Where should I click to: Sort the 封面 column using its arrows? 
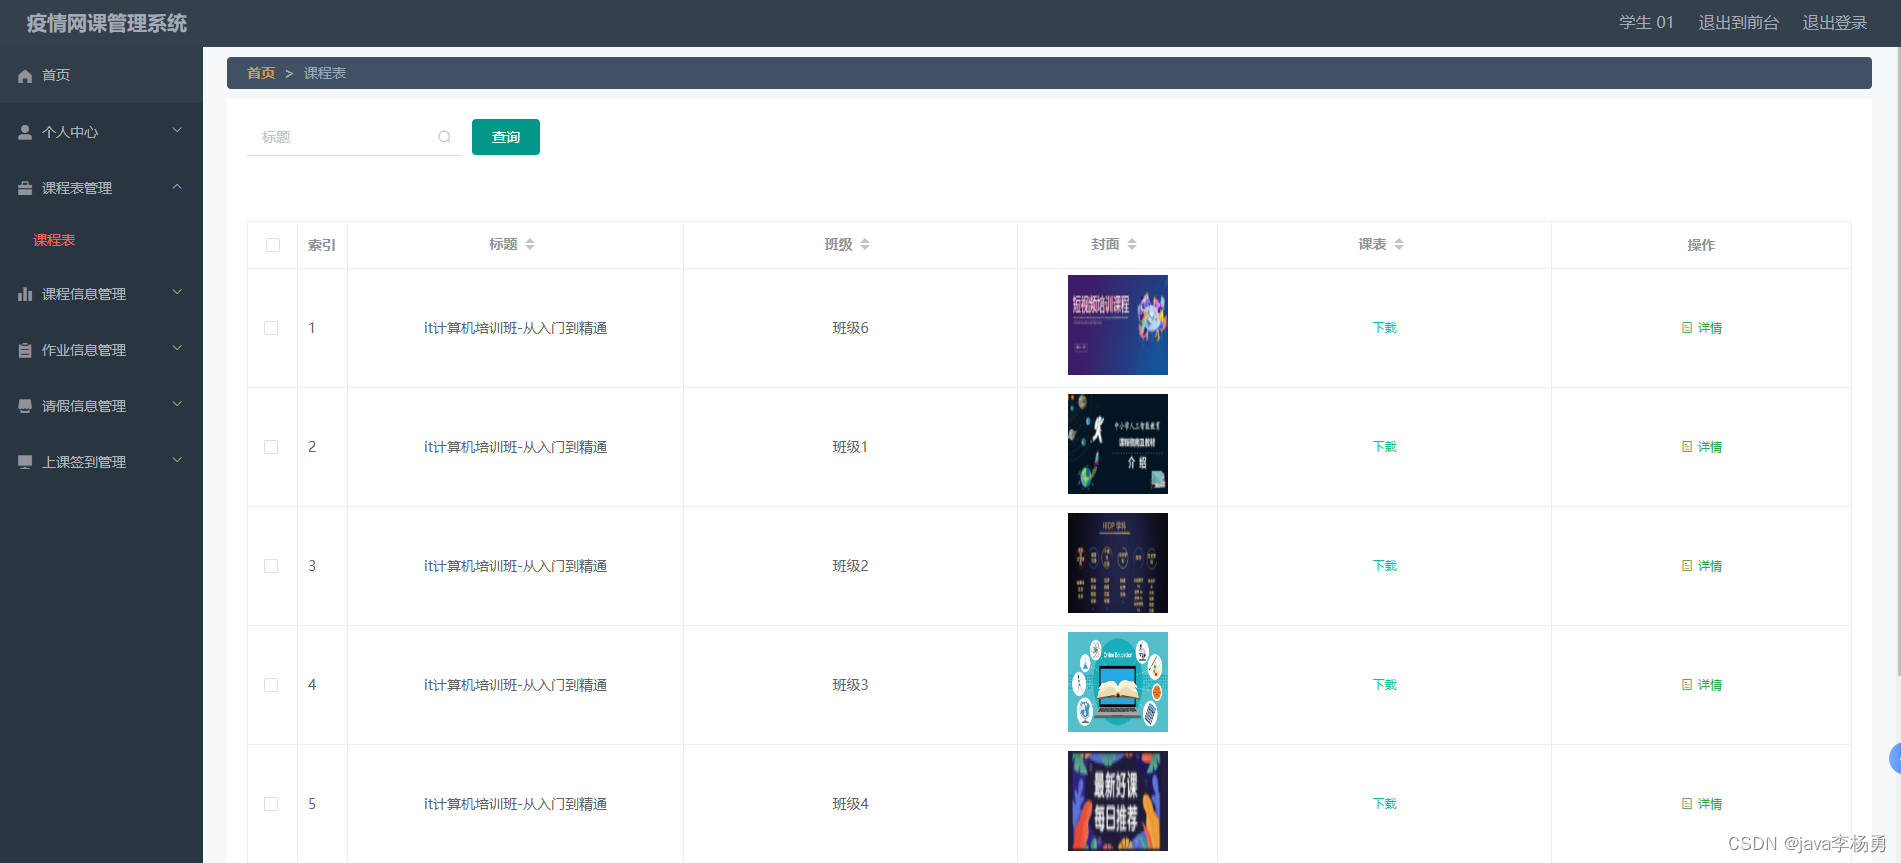pos(1132,244)
